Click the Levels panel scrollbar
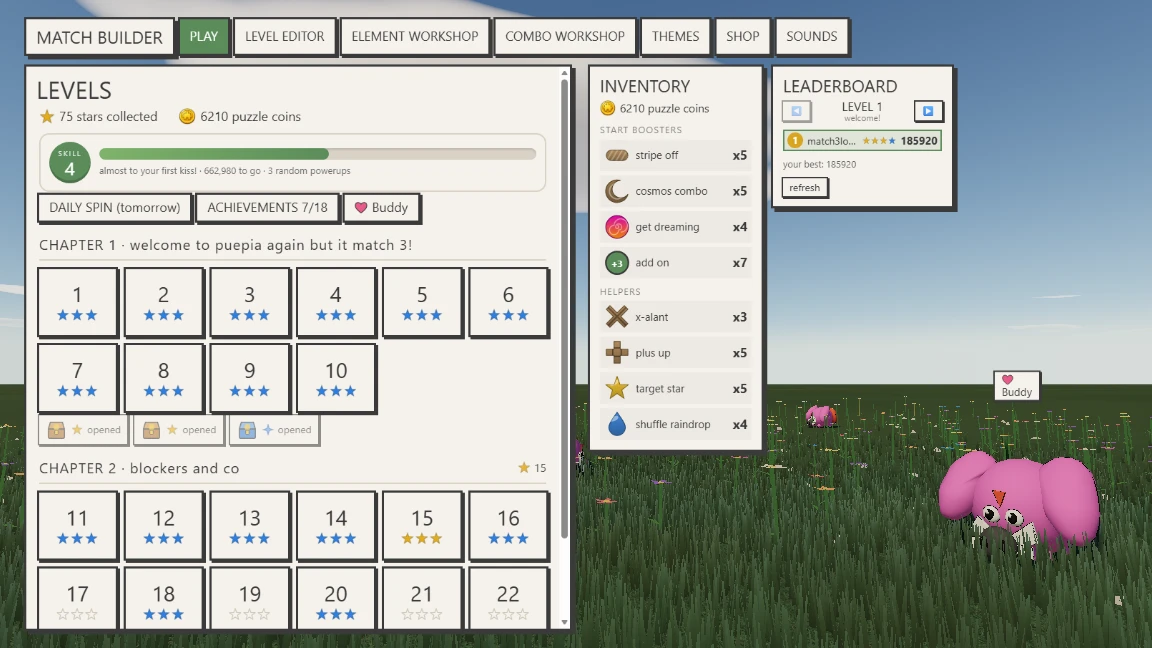 tap(564, 309)
